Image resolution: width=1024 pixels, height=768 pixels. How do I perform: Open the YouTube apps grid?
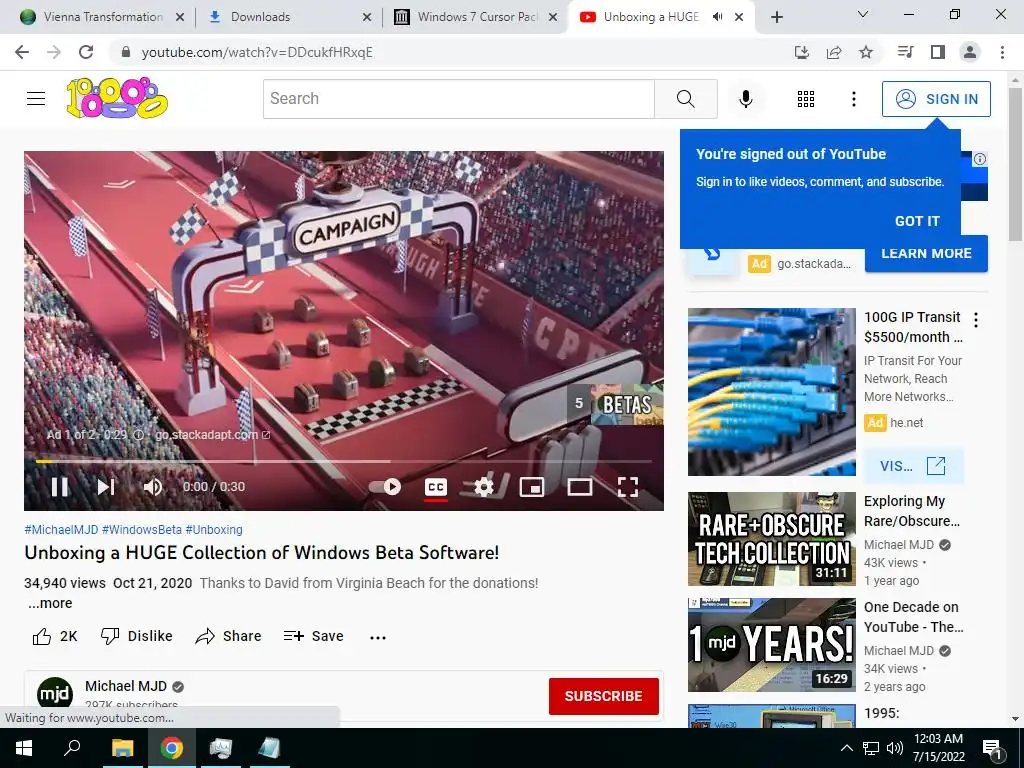click(806, 99)
